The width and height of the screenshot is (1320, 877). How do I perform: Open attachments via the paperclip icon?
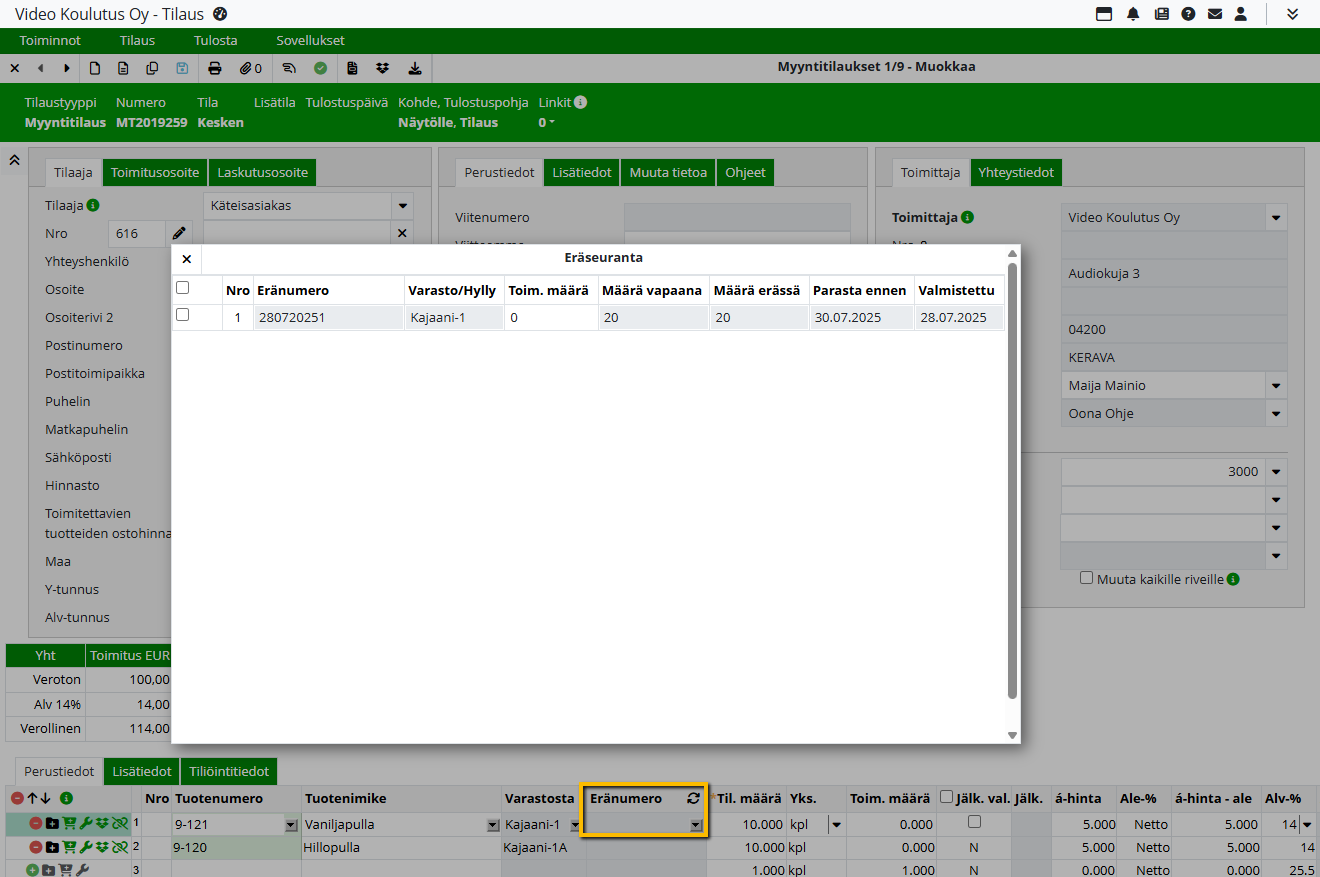tap(247, 68)
